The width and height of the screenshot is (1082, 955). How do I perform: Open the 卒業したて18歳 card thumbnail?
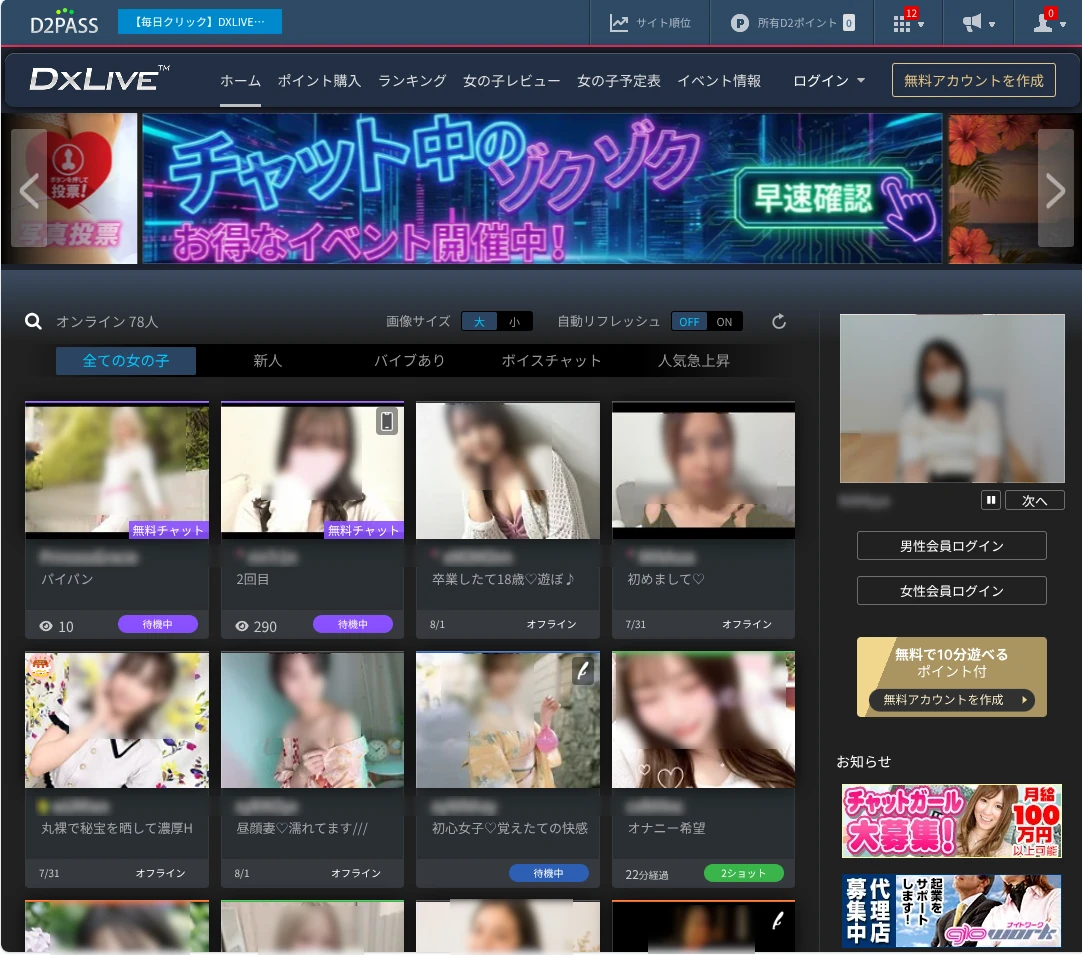click(508, 471)
